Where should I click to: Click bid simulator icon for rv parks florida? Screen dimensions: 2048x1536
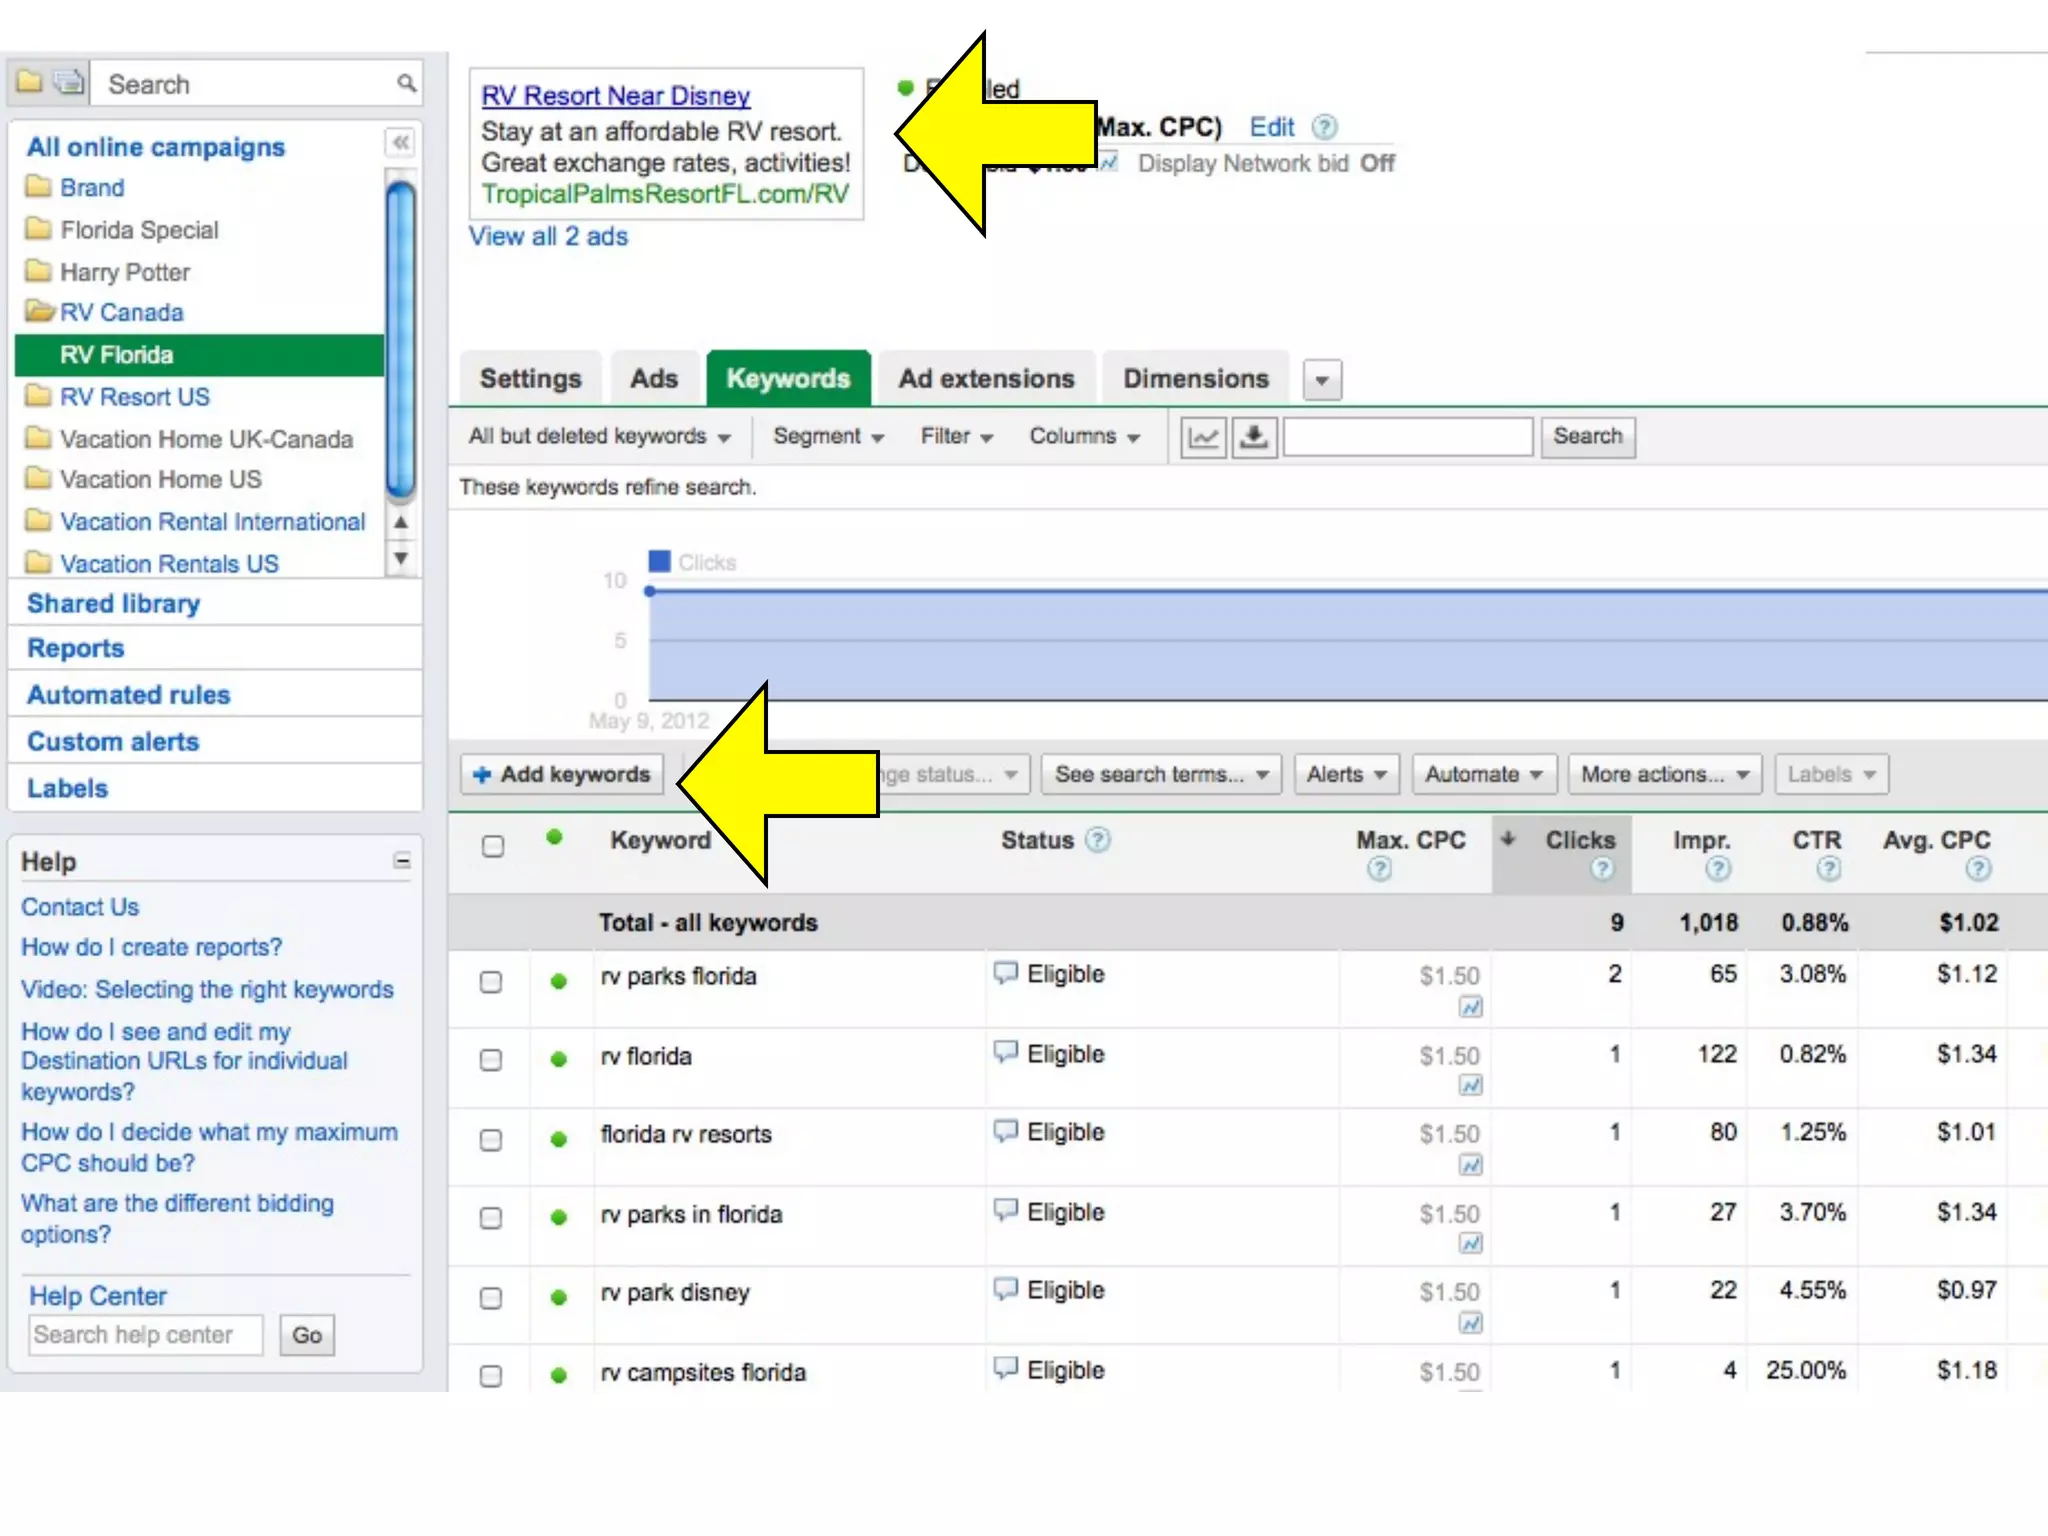tap(1470, 1007)
